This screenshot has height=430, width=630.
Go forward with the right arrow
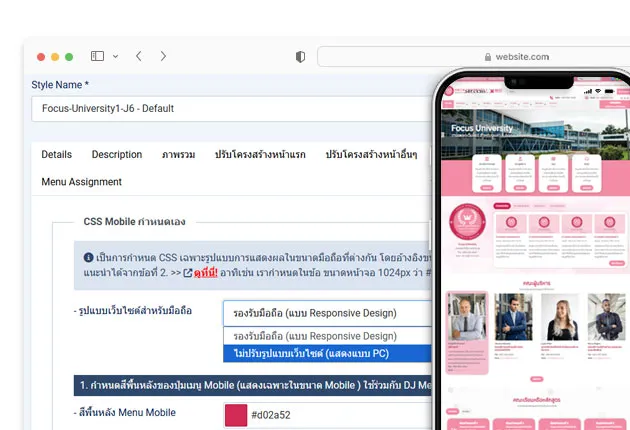pyautogui.click(x=163, y=56)
